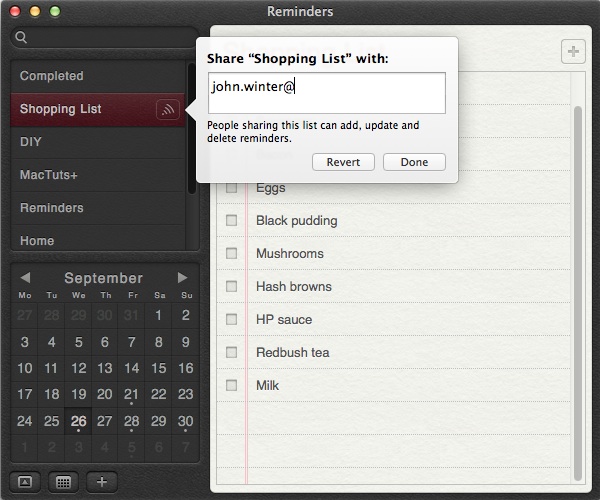Screen dimensions: 600x500
Task: Click the September month title
Action: [103, 278]
